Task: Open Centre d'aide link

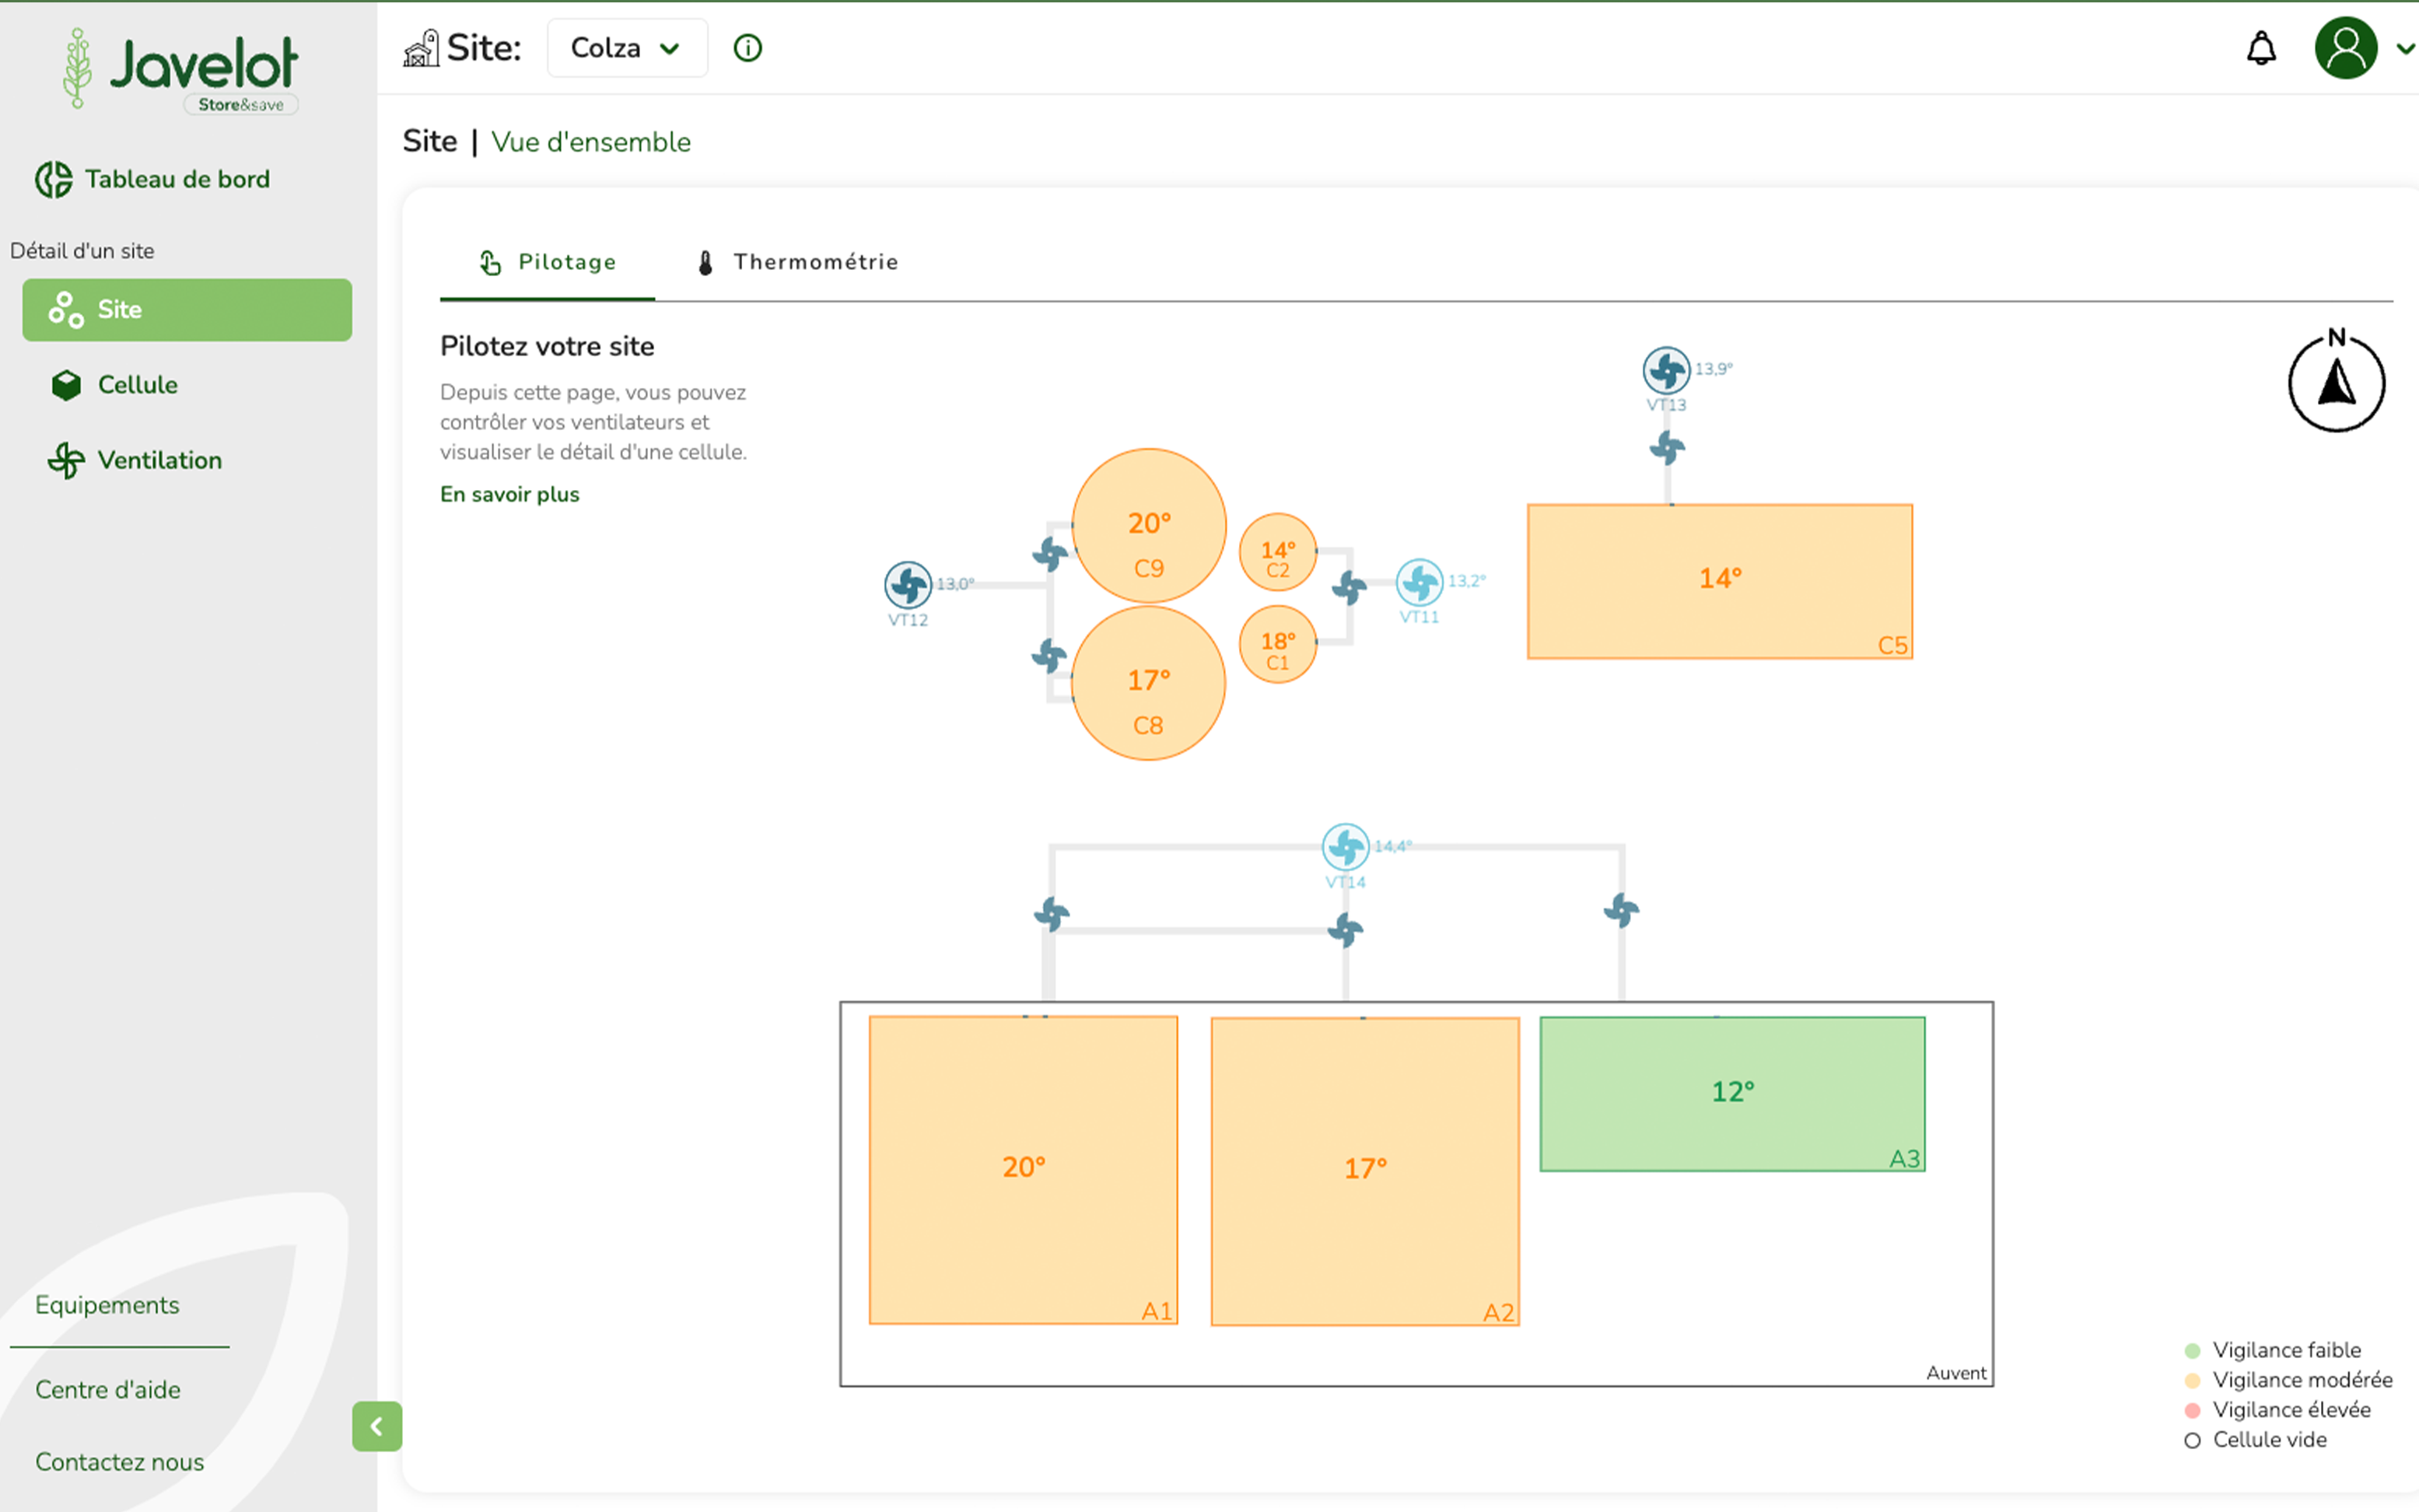Action: click(x=108, y=1390)
